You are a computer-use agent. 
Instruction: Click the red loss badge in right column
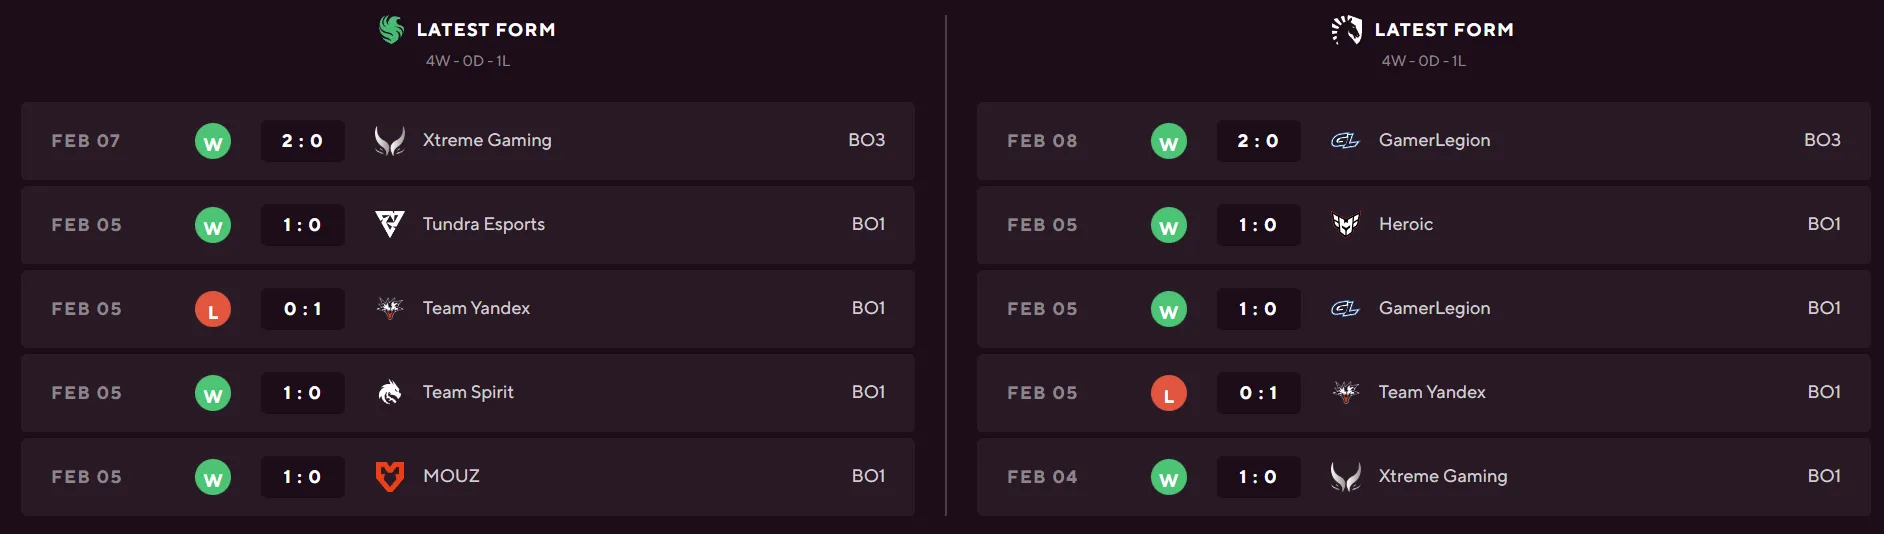[1169, 394]
